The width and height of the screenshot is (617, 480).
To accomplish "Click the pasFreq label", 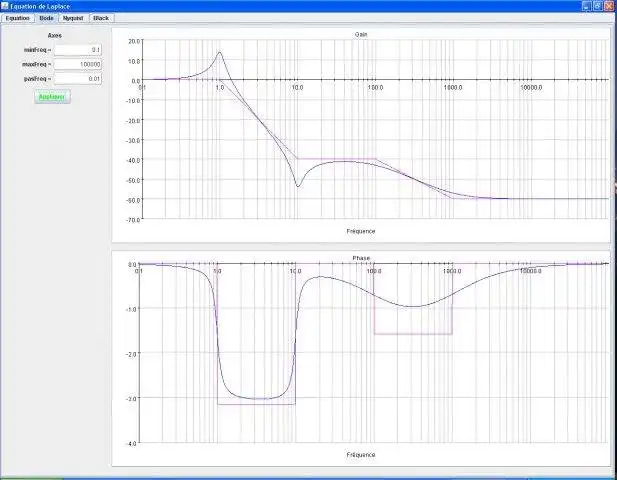I will pos(37,79).
